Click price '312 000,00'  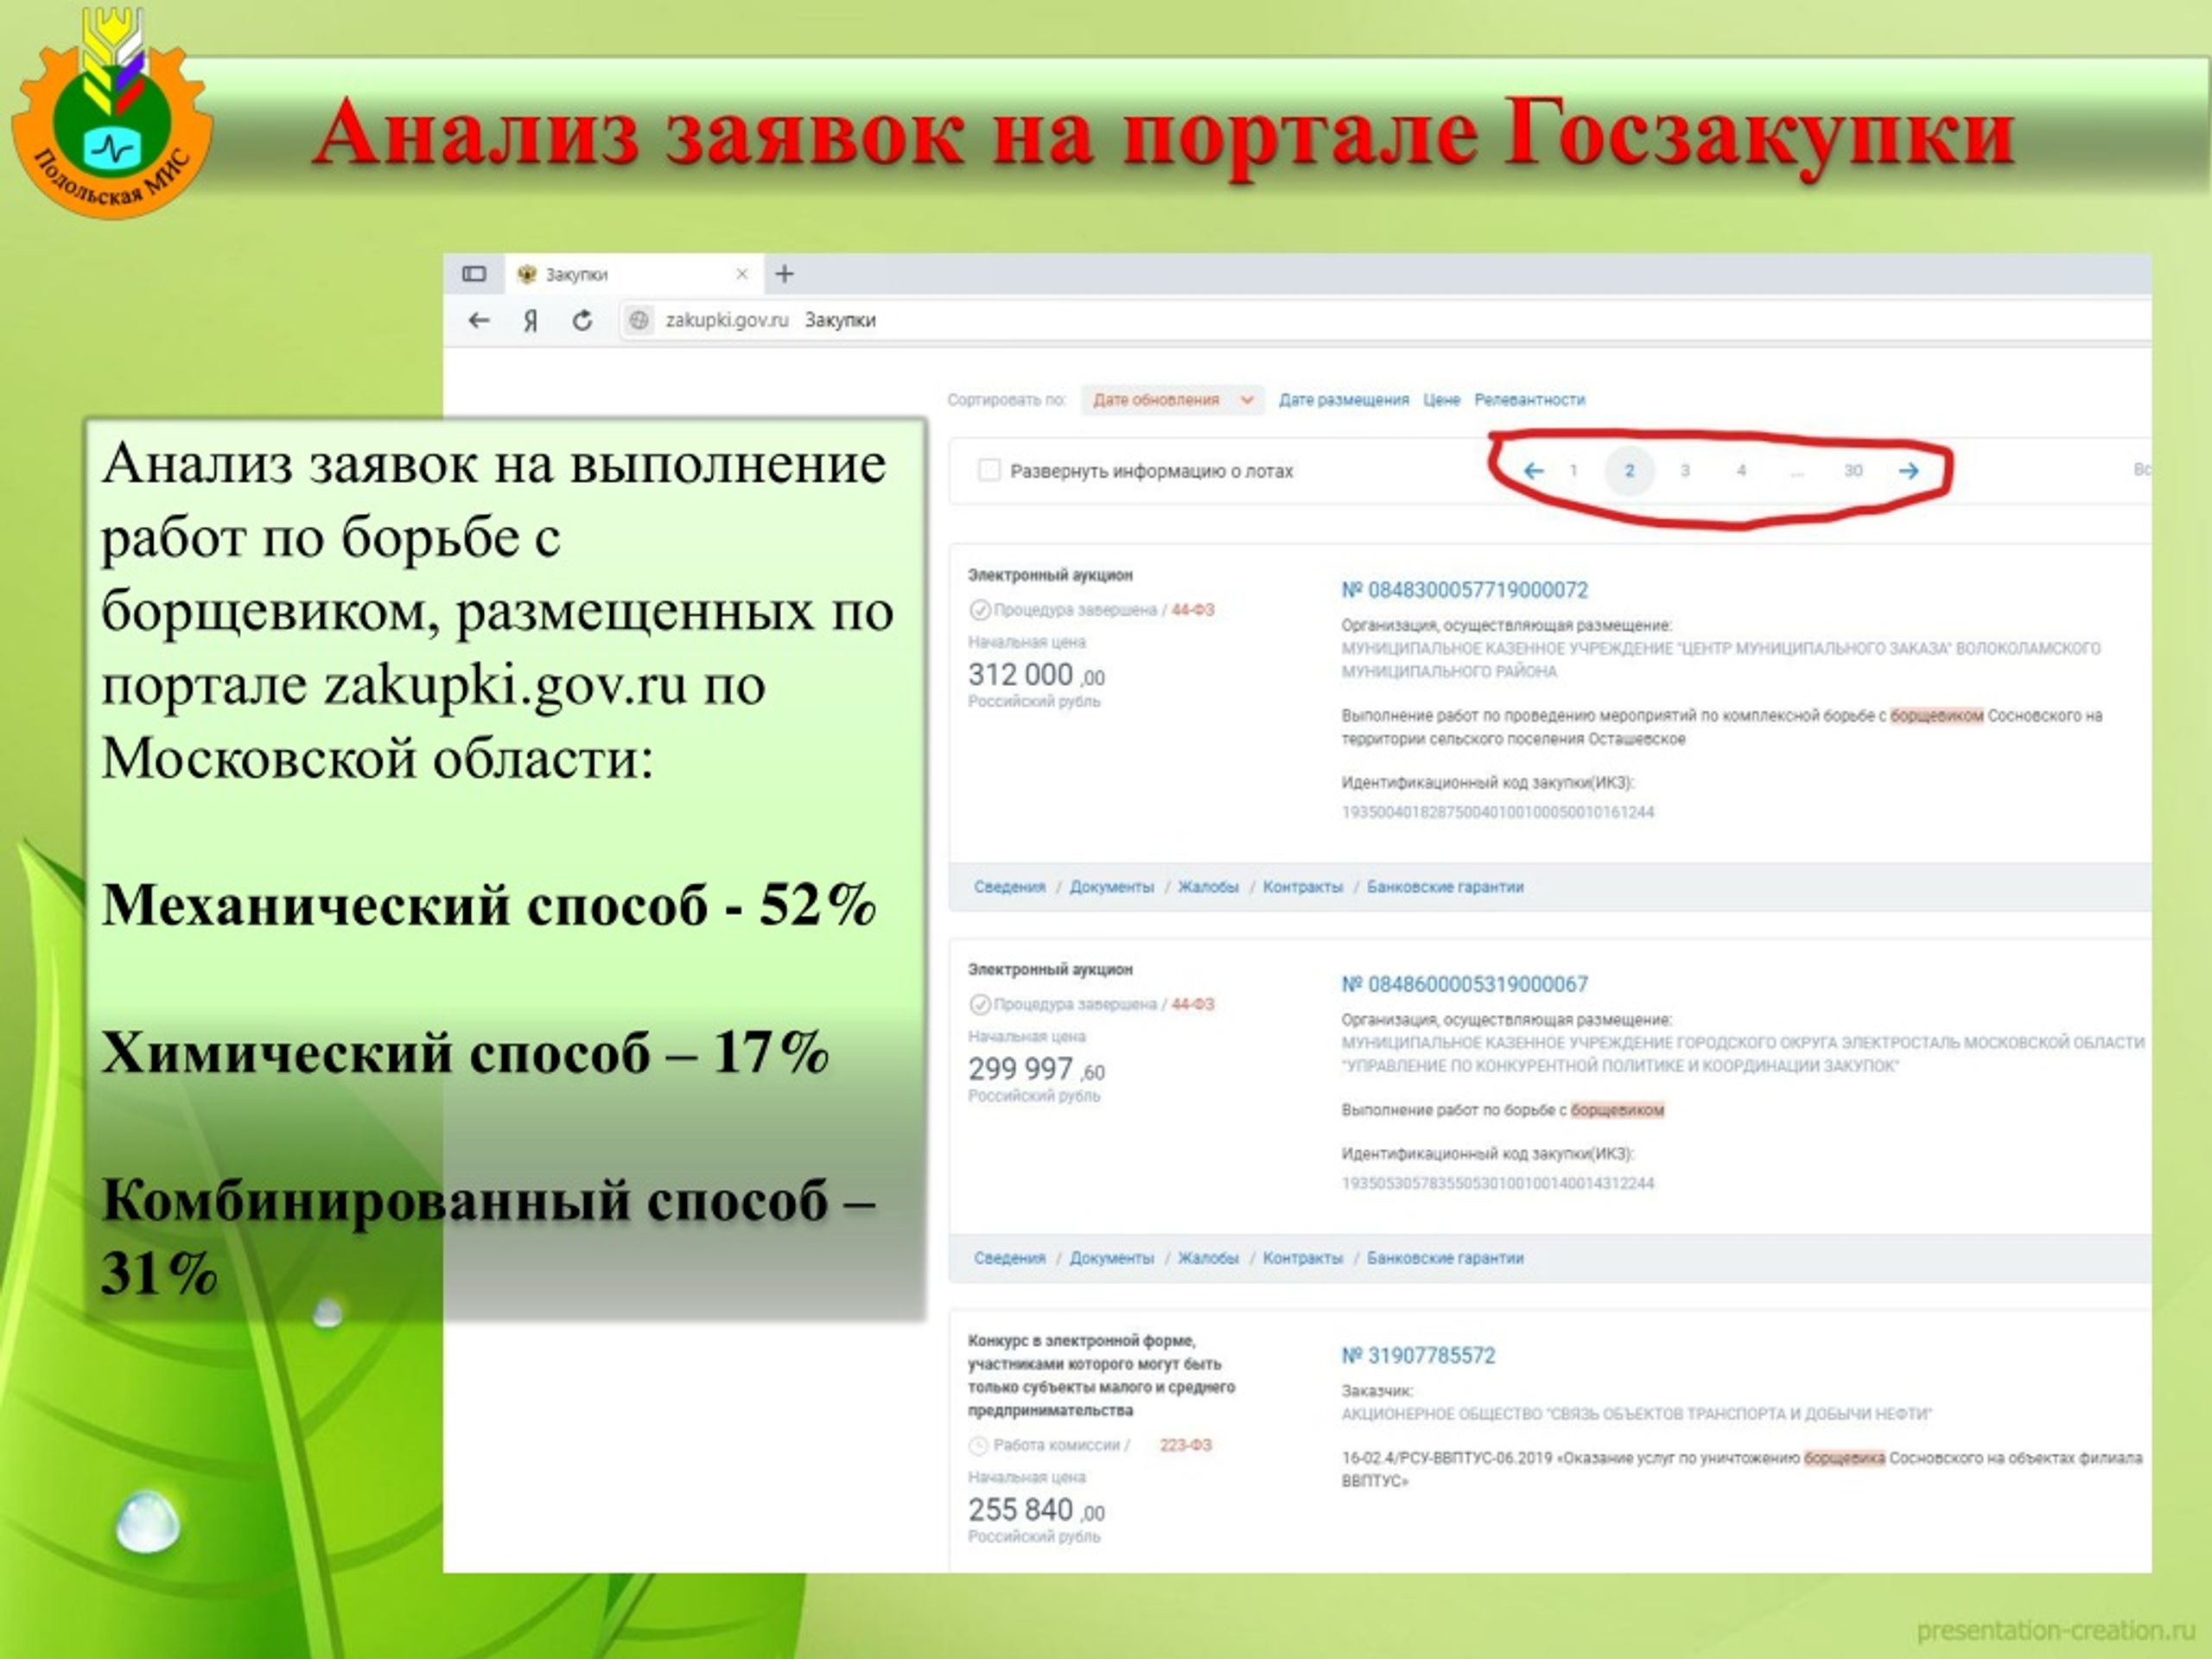click(1036, 675)
